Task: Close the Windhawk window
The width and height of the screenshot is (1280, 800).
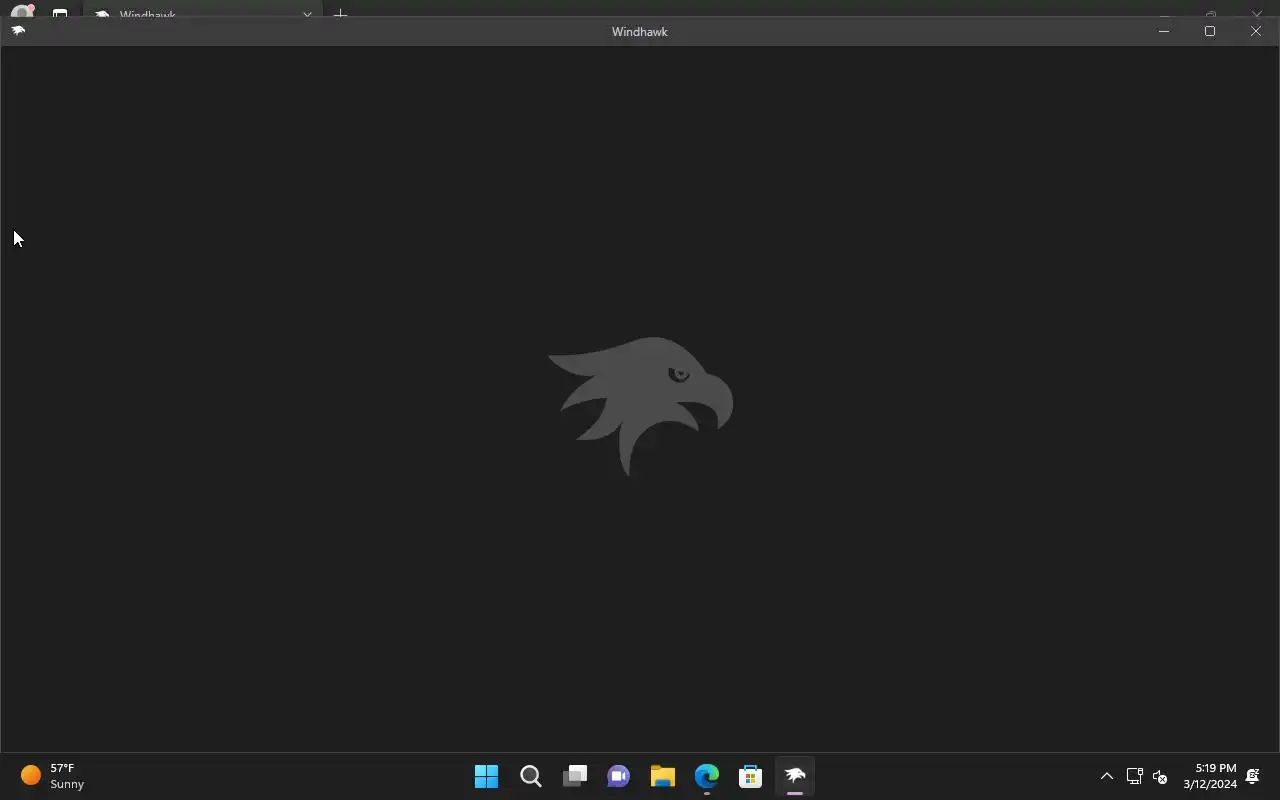Action: point(1256,31)
